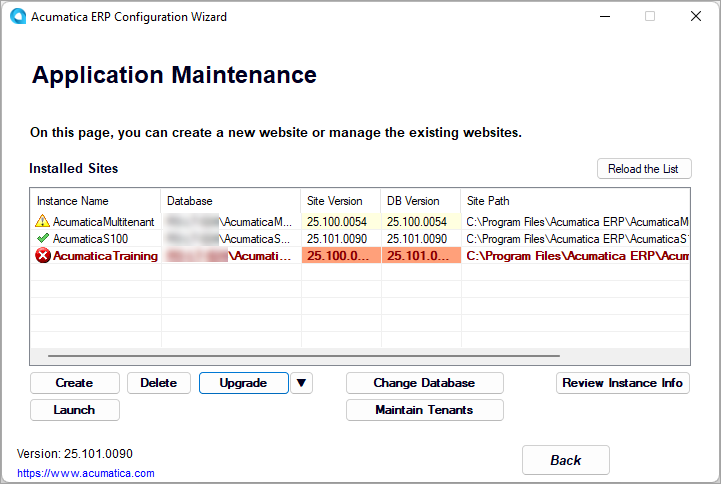Sort by DB Version column header

[421, 201]
